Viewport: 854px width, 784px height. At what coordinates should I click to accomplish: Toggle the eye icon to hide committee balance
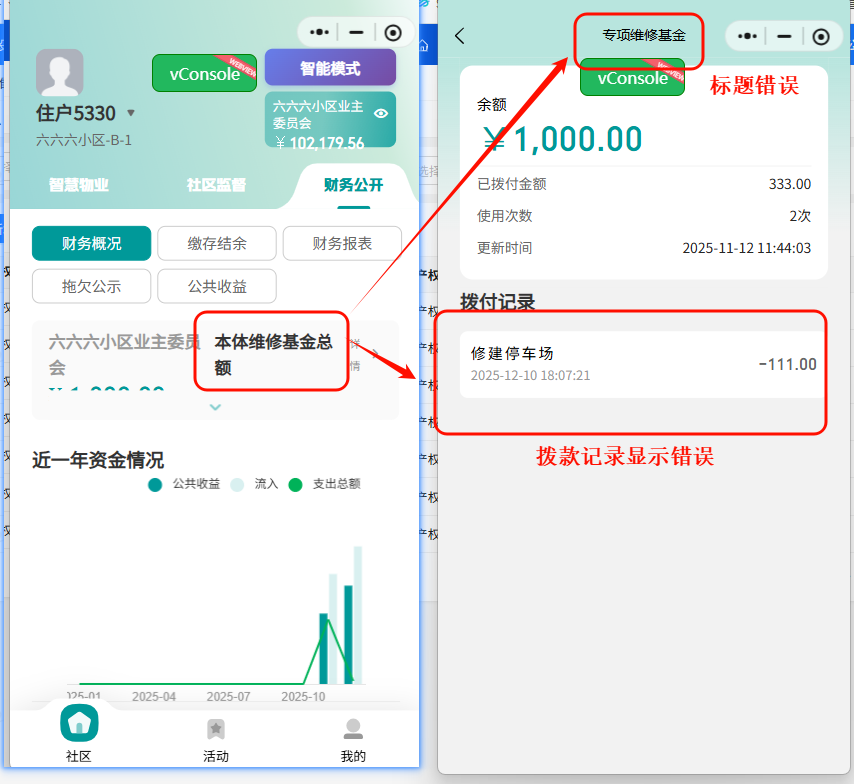pos(381,114)
